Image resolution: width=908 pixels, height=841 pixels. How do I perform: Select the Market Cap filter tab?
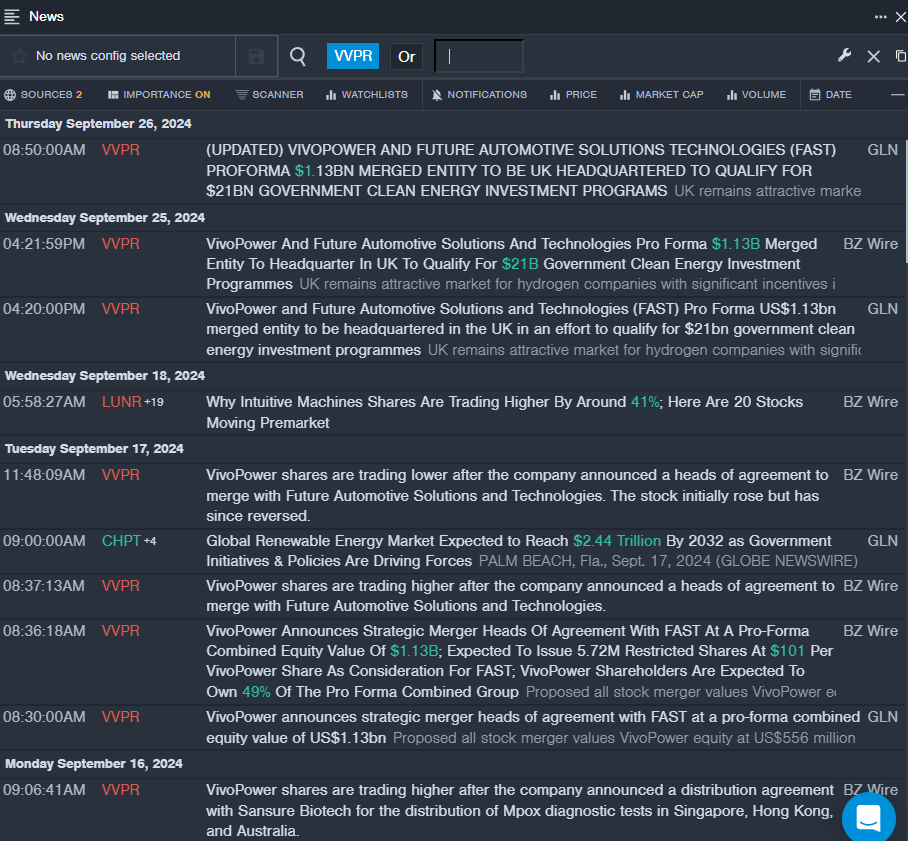pos(661,95)
